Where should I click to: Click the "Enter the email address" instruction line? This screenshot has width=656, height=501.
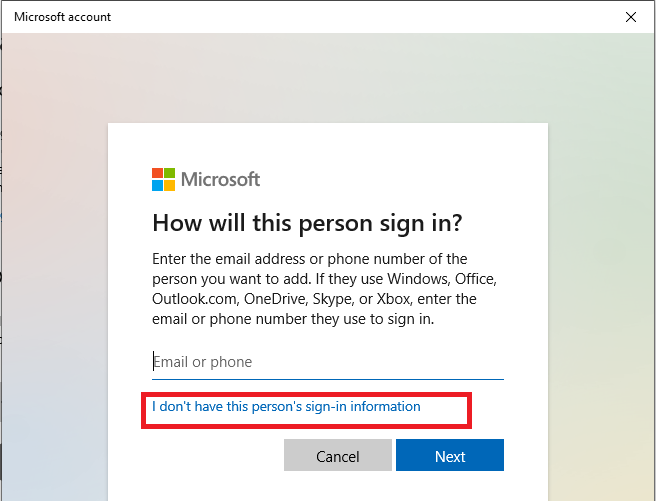point(309,259)
